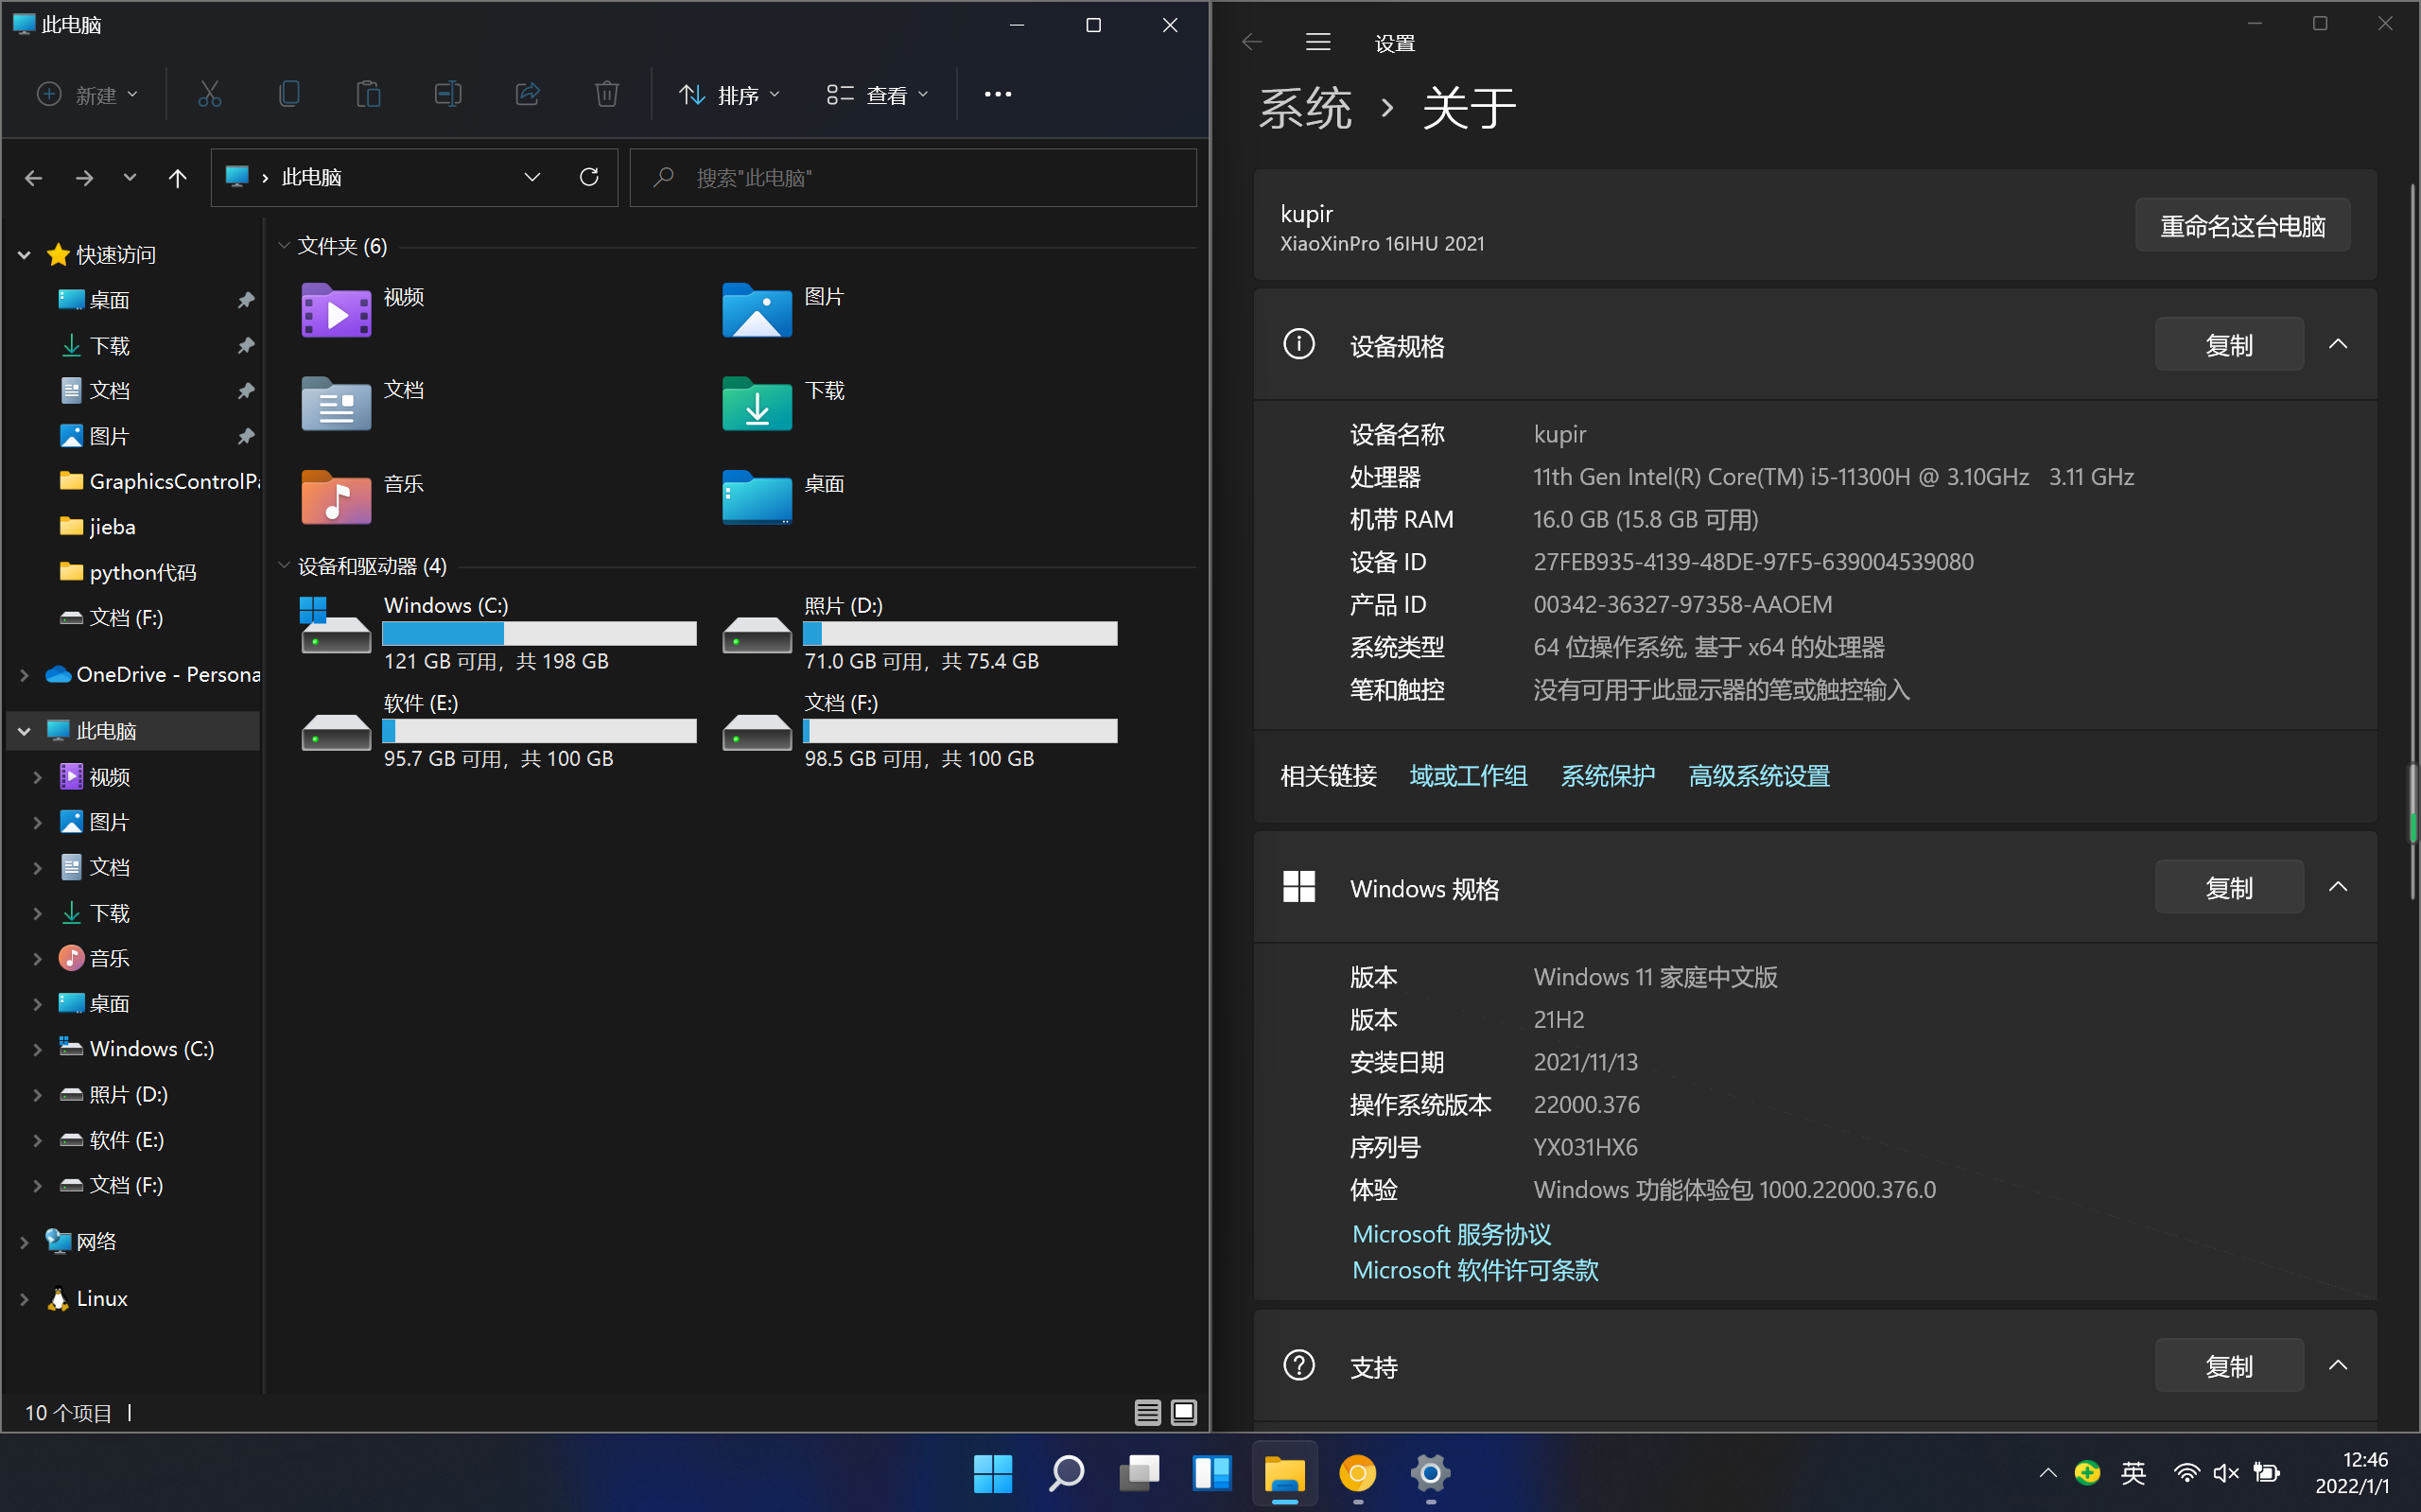The width and height of the screenshot is (2421, 1512).
Task: Click the Share icon in File Explorer toolbar
Action: pyautogui.click(x=527, y=94)
